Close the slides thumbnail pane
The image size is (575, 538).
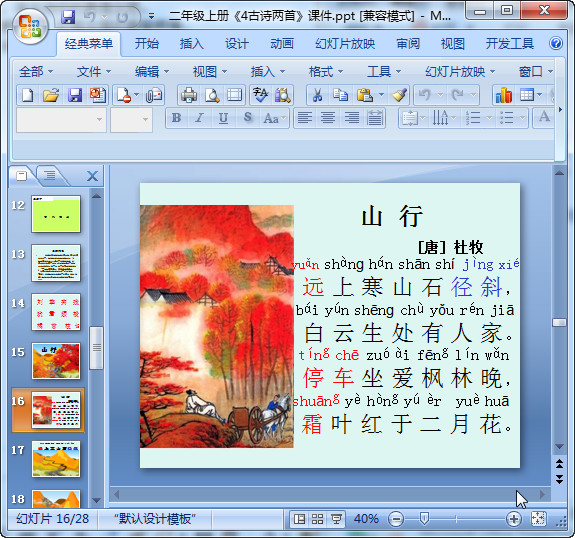click(92, 176)
